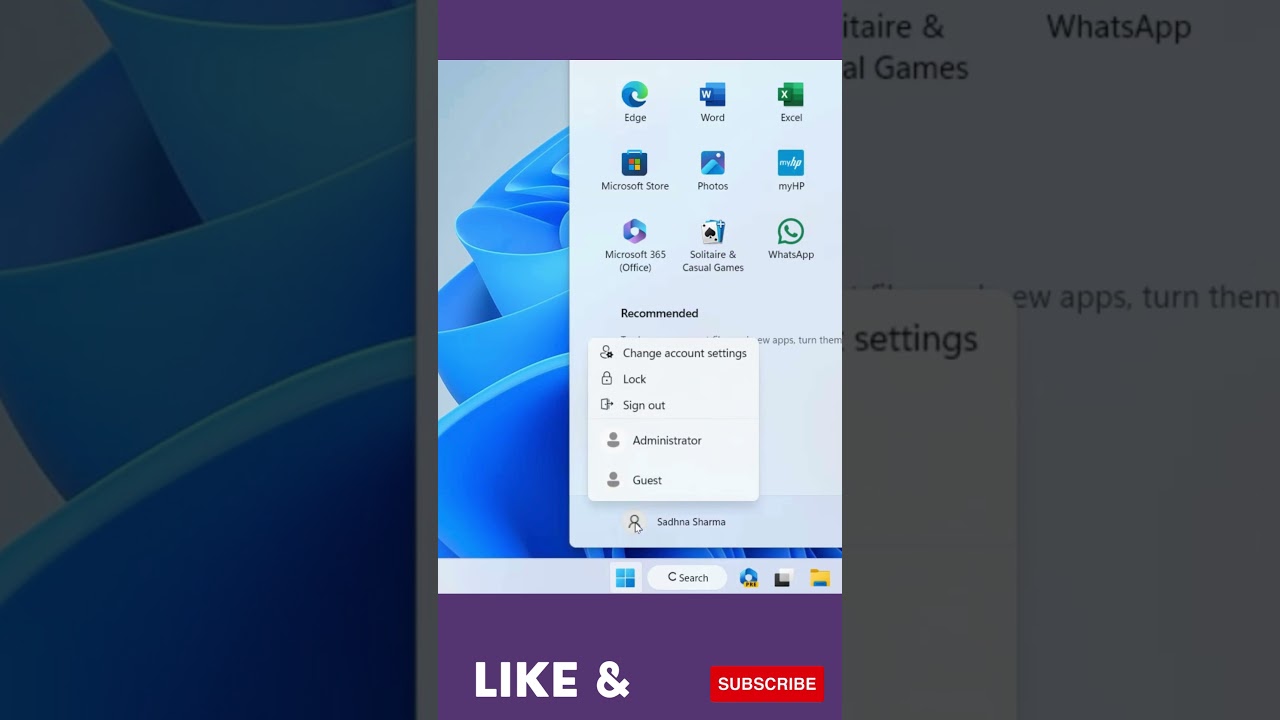
Task: Select Change account settings
Action: pyautogui.click(x=673, y=353)
